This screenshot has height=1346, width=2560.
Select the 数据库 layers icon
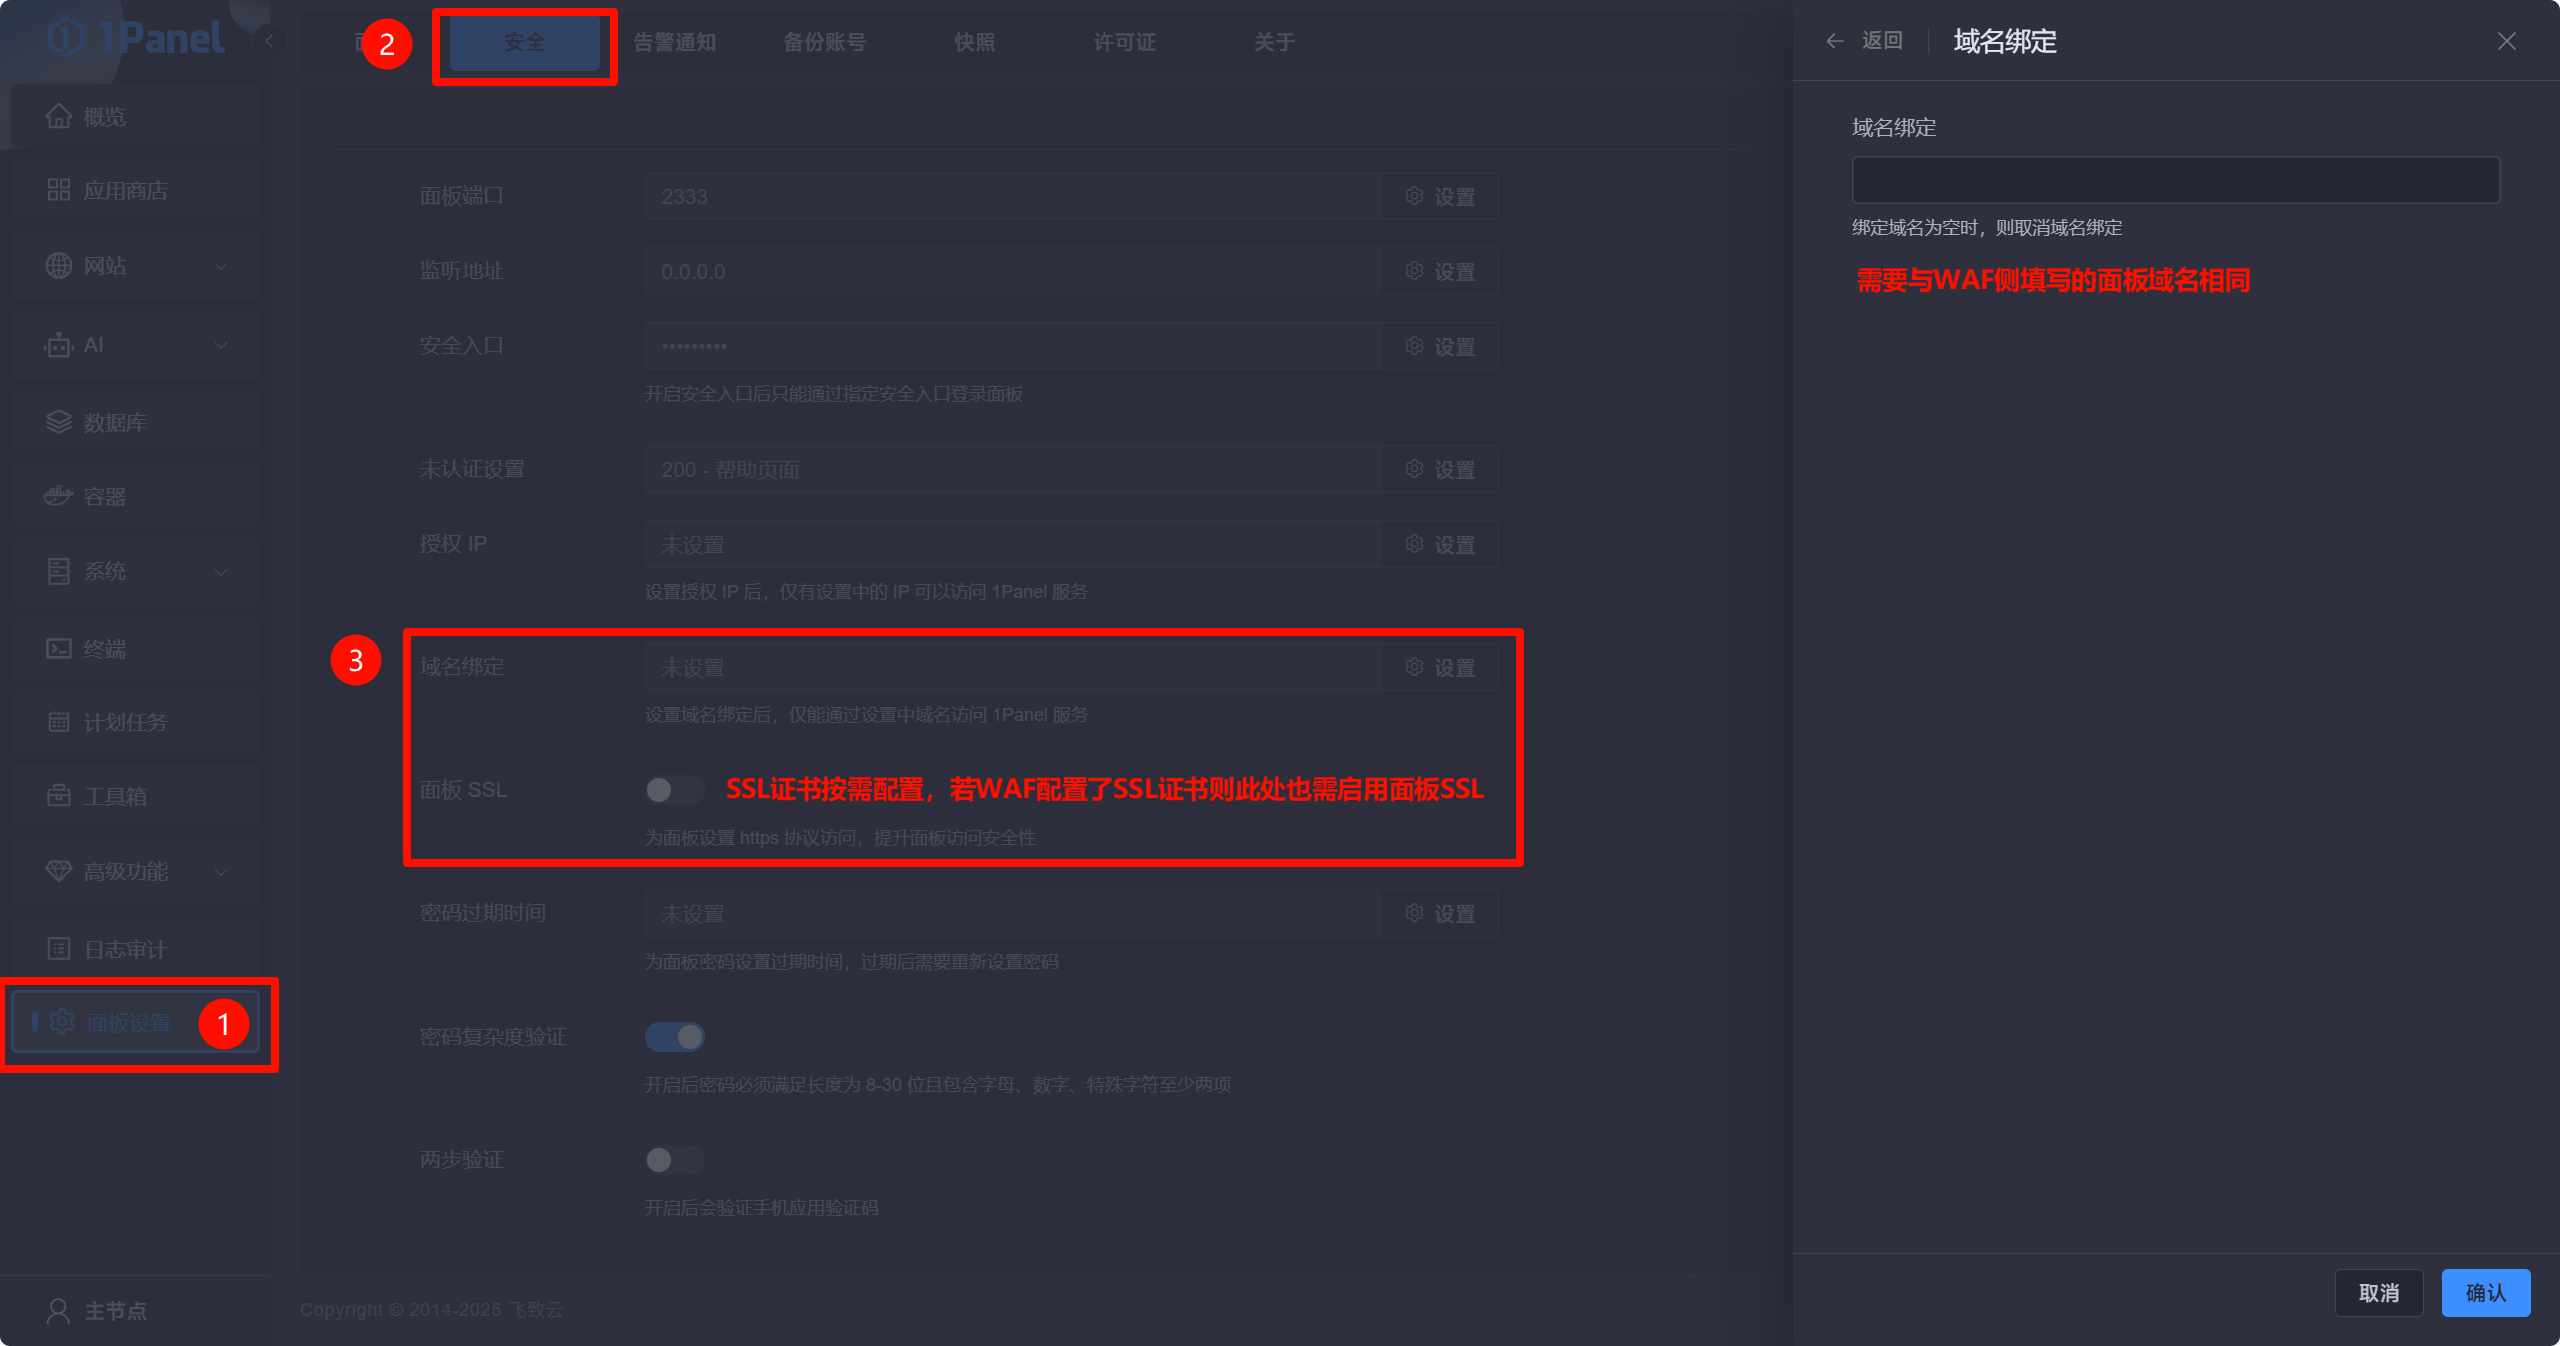click(x=59, y=422)
